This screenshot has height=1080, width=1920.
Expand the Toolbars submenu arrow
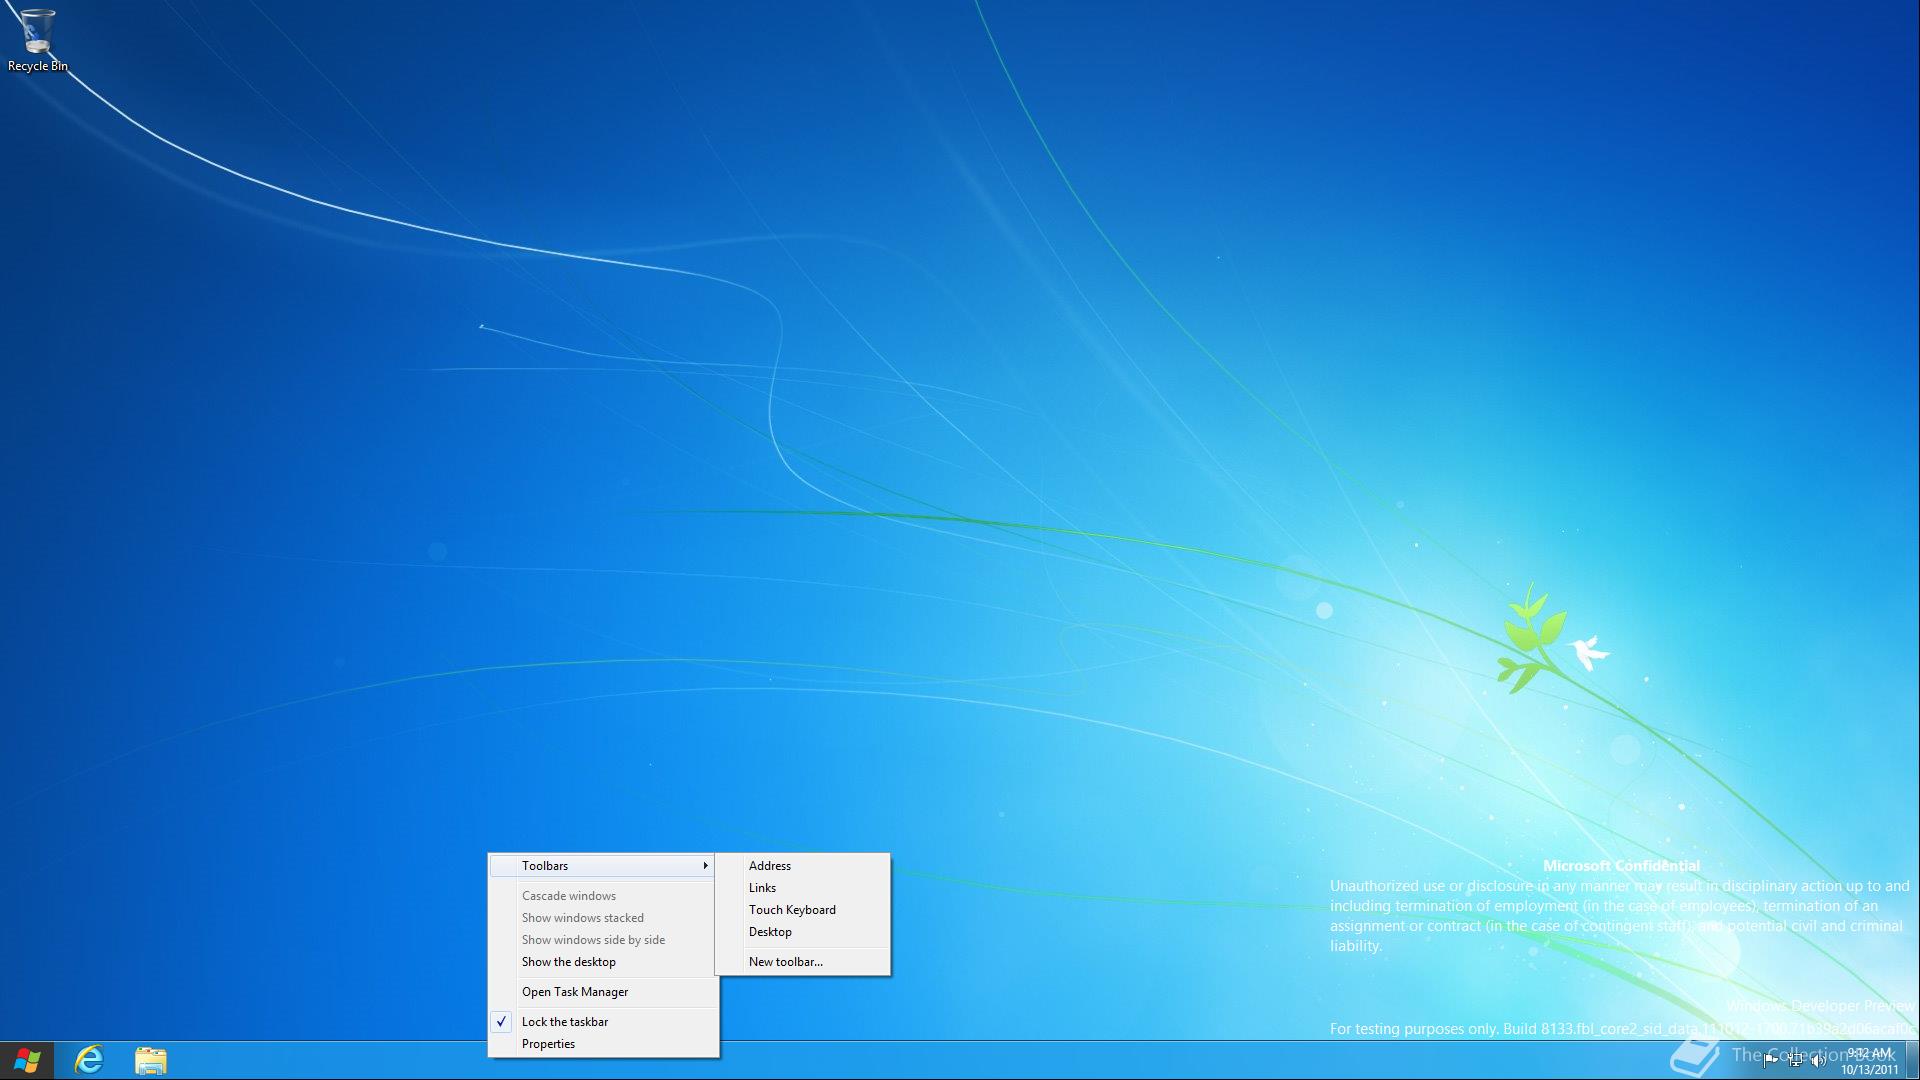705,866
